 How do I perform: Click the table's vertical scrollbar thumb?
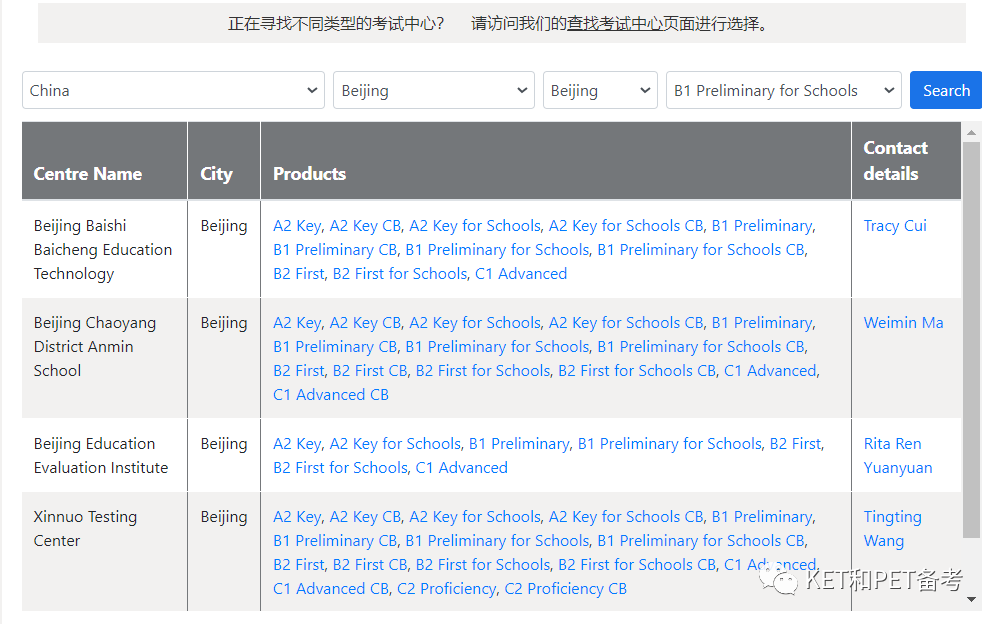pyautogui.click(x=971, y=340)
